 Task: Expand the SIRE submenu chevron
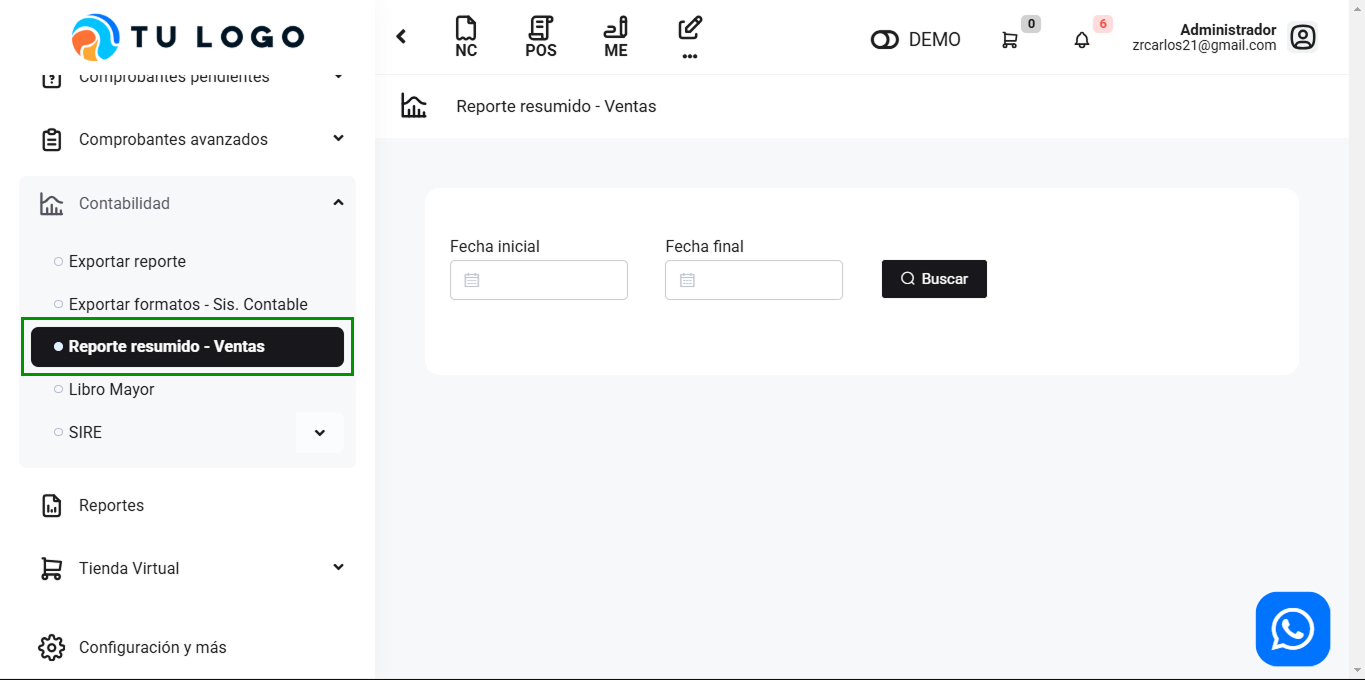pos(320,433)
